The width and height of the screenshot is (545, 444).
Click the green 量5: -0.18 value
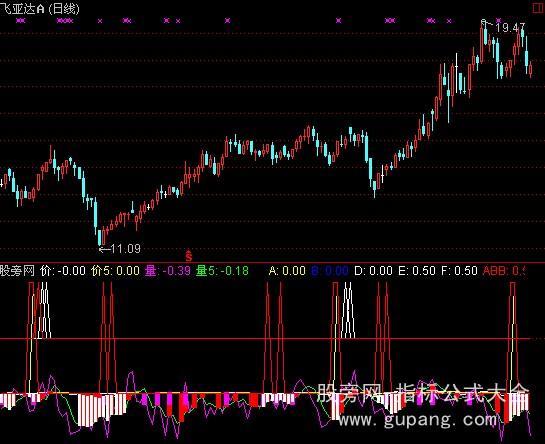222,271
